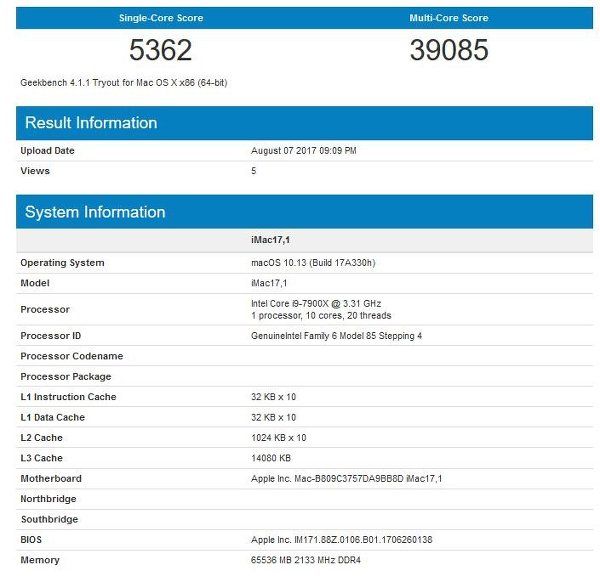Image resolution: width=600 pixels, height=582 pixels.
Task: Select Memory value 65536 MB 2133 MHz DDR4
Action: [306, 560]
